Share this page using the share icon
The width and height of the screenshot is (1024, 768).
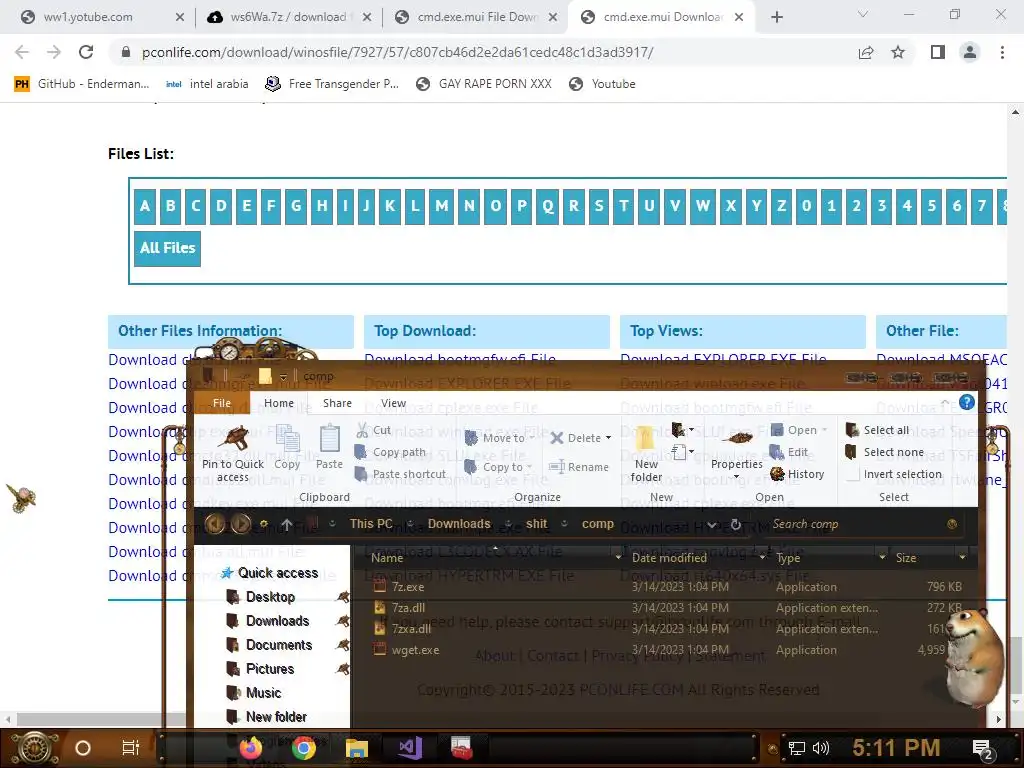click(866, 52)
